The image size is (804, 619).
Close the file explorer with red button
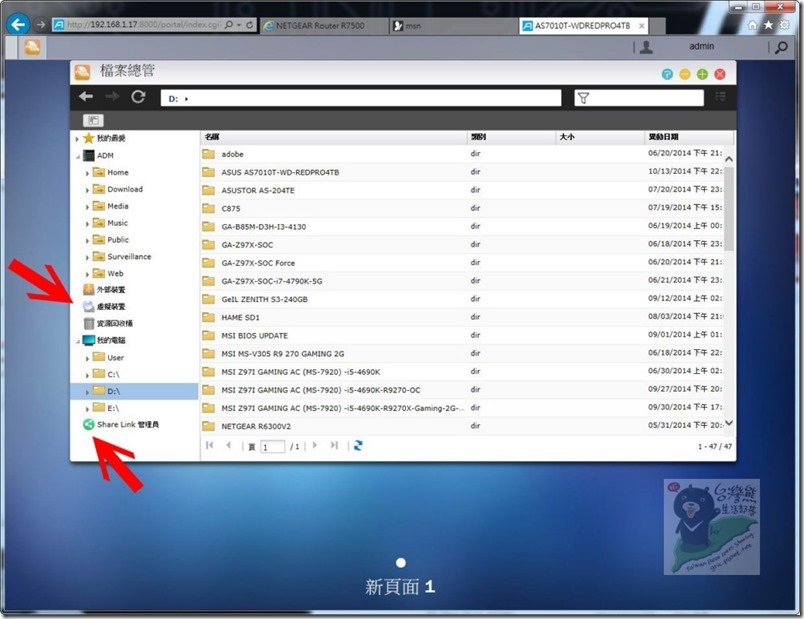[x=720, y=74]
